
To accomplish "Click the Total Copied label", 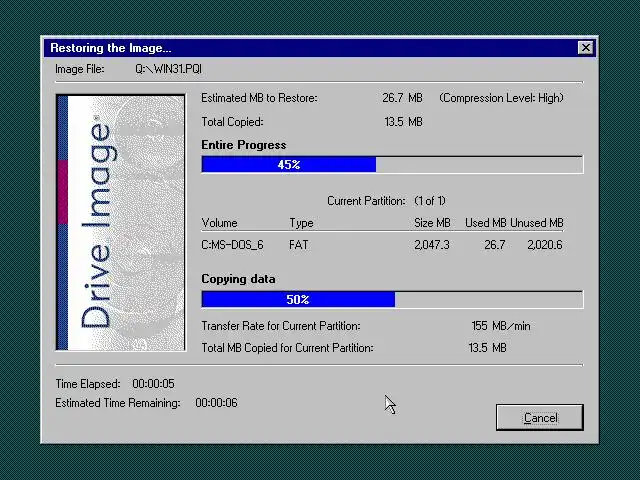I will click(232, 122).
